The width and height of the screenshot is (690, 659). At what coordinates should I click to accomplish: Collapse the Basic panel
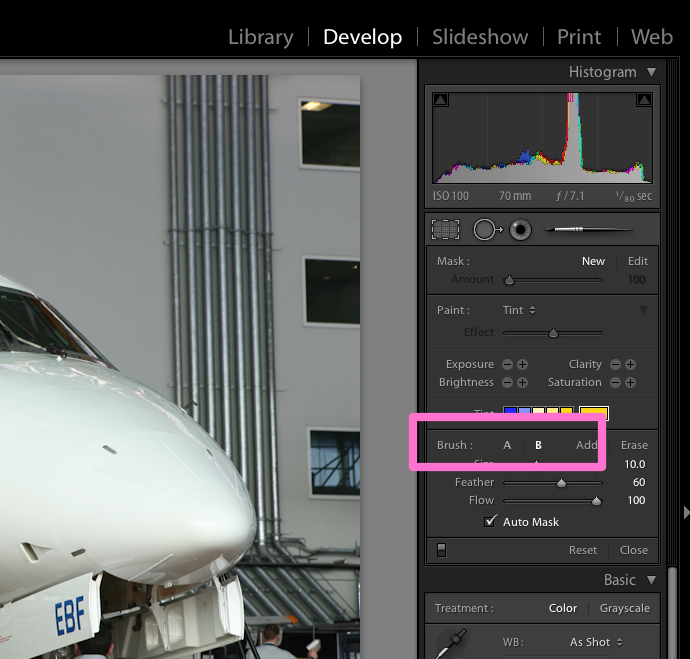tap(651, 580)
